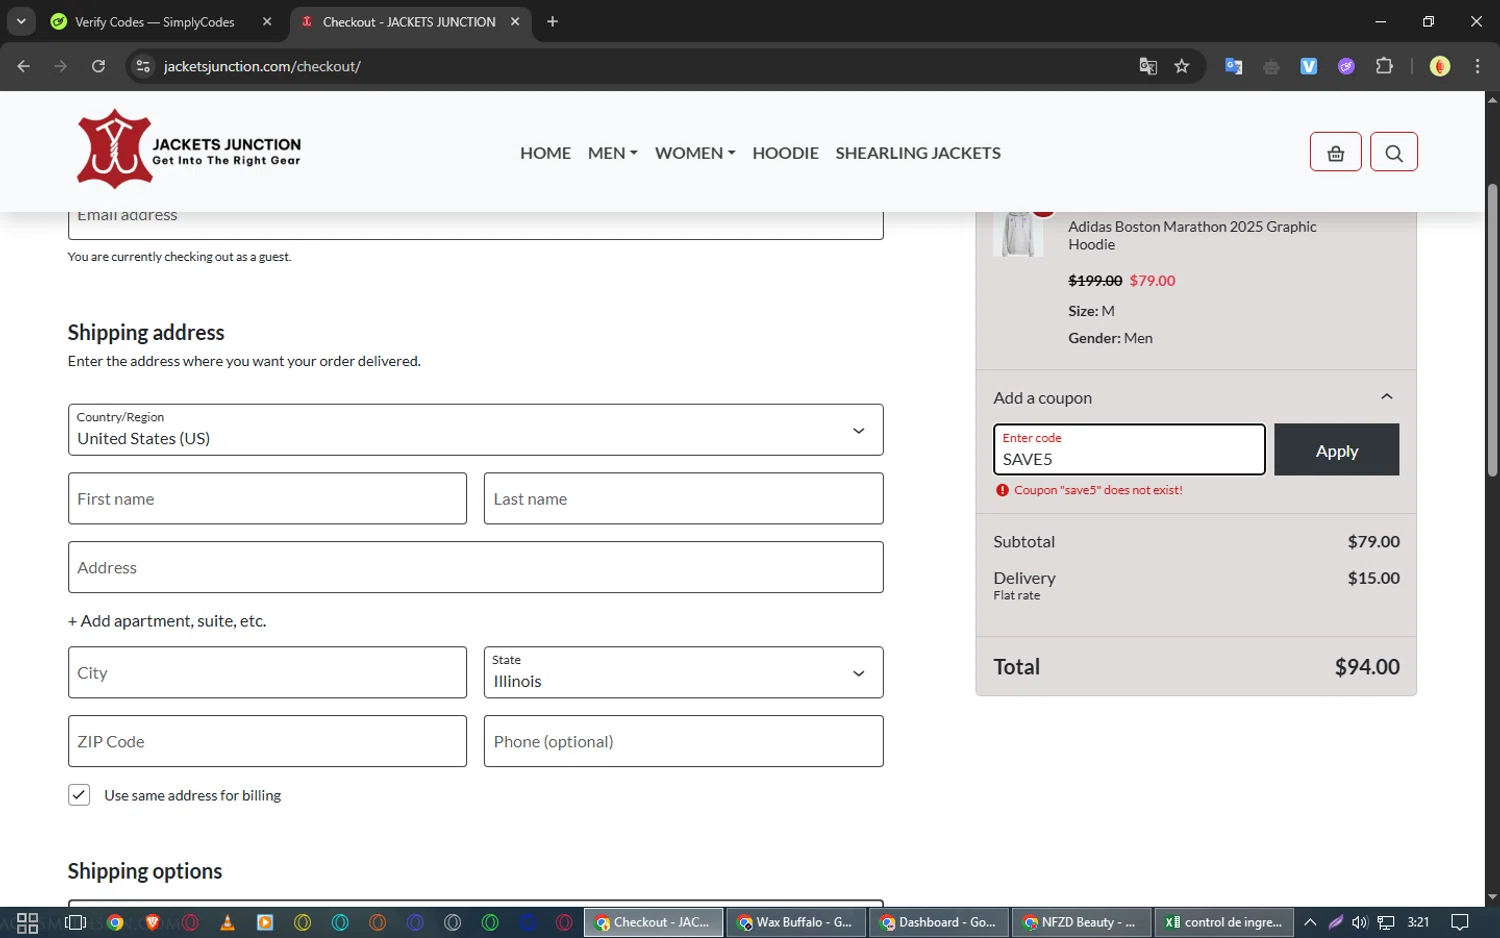Click Adidas Boston Marathon 2025 Graphic Hoodie title
The height and width of the screenshot is (938, 1500).
[x=1192, y=235]
